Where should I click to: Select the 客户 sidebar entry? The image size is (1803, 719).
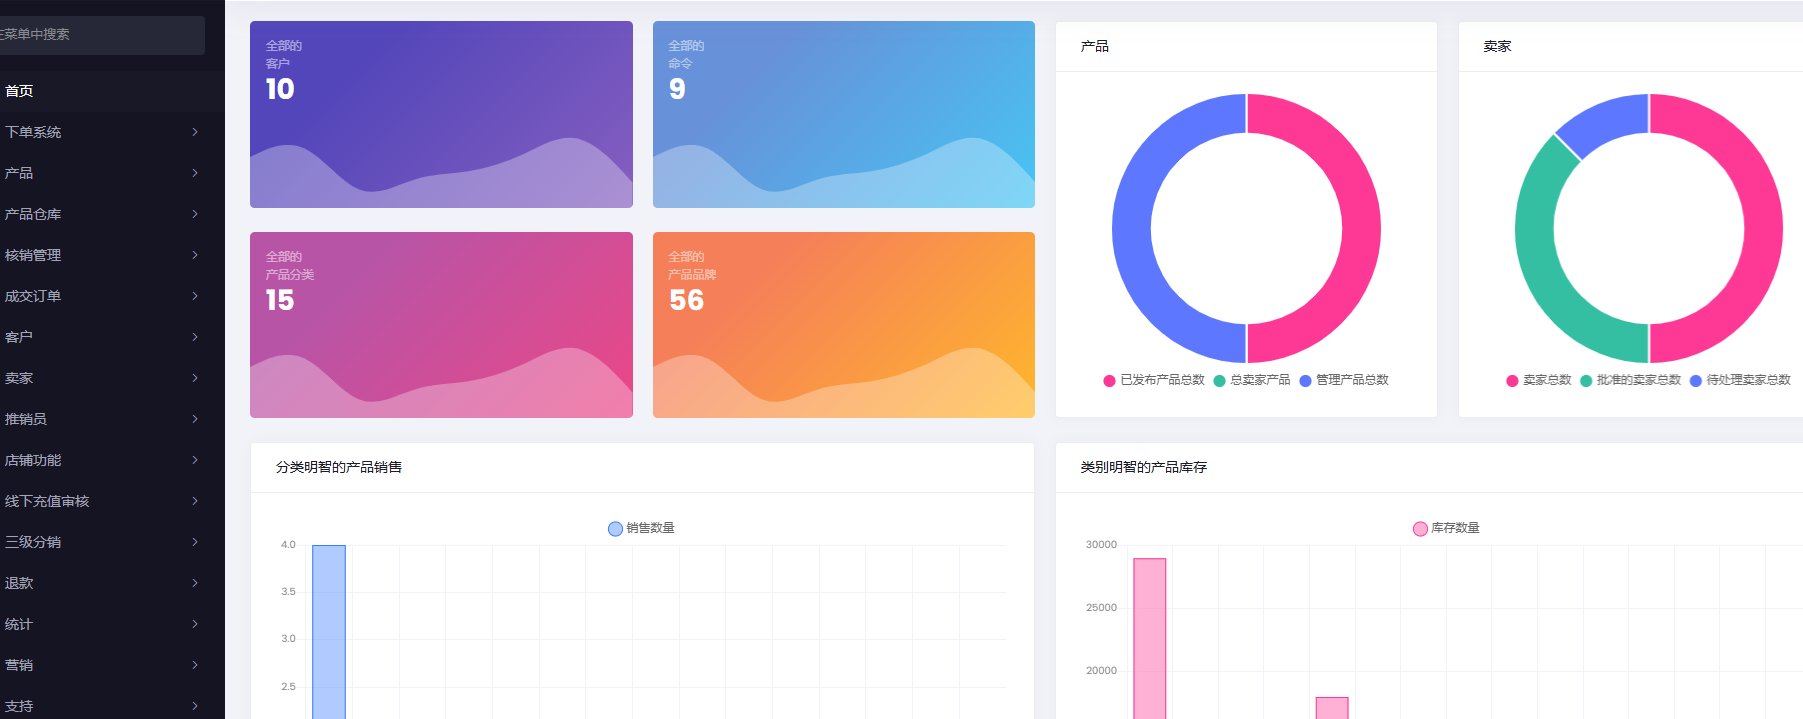pyautogui.click(x=19, y=337)
